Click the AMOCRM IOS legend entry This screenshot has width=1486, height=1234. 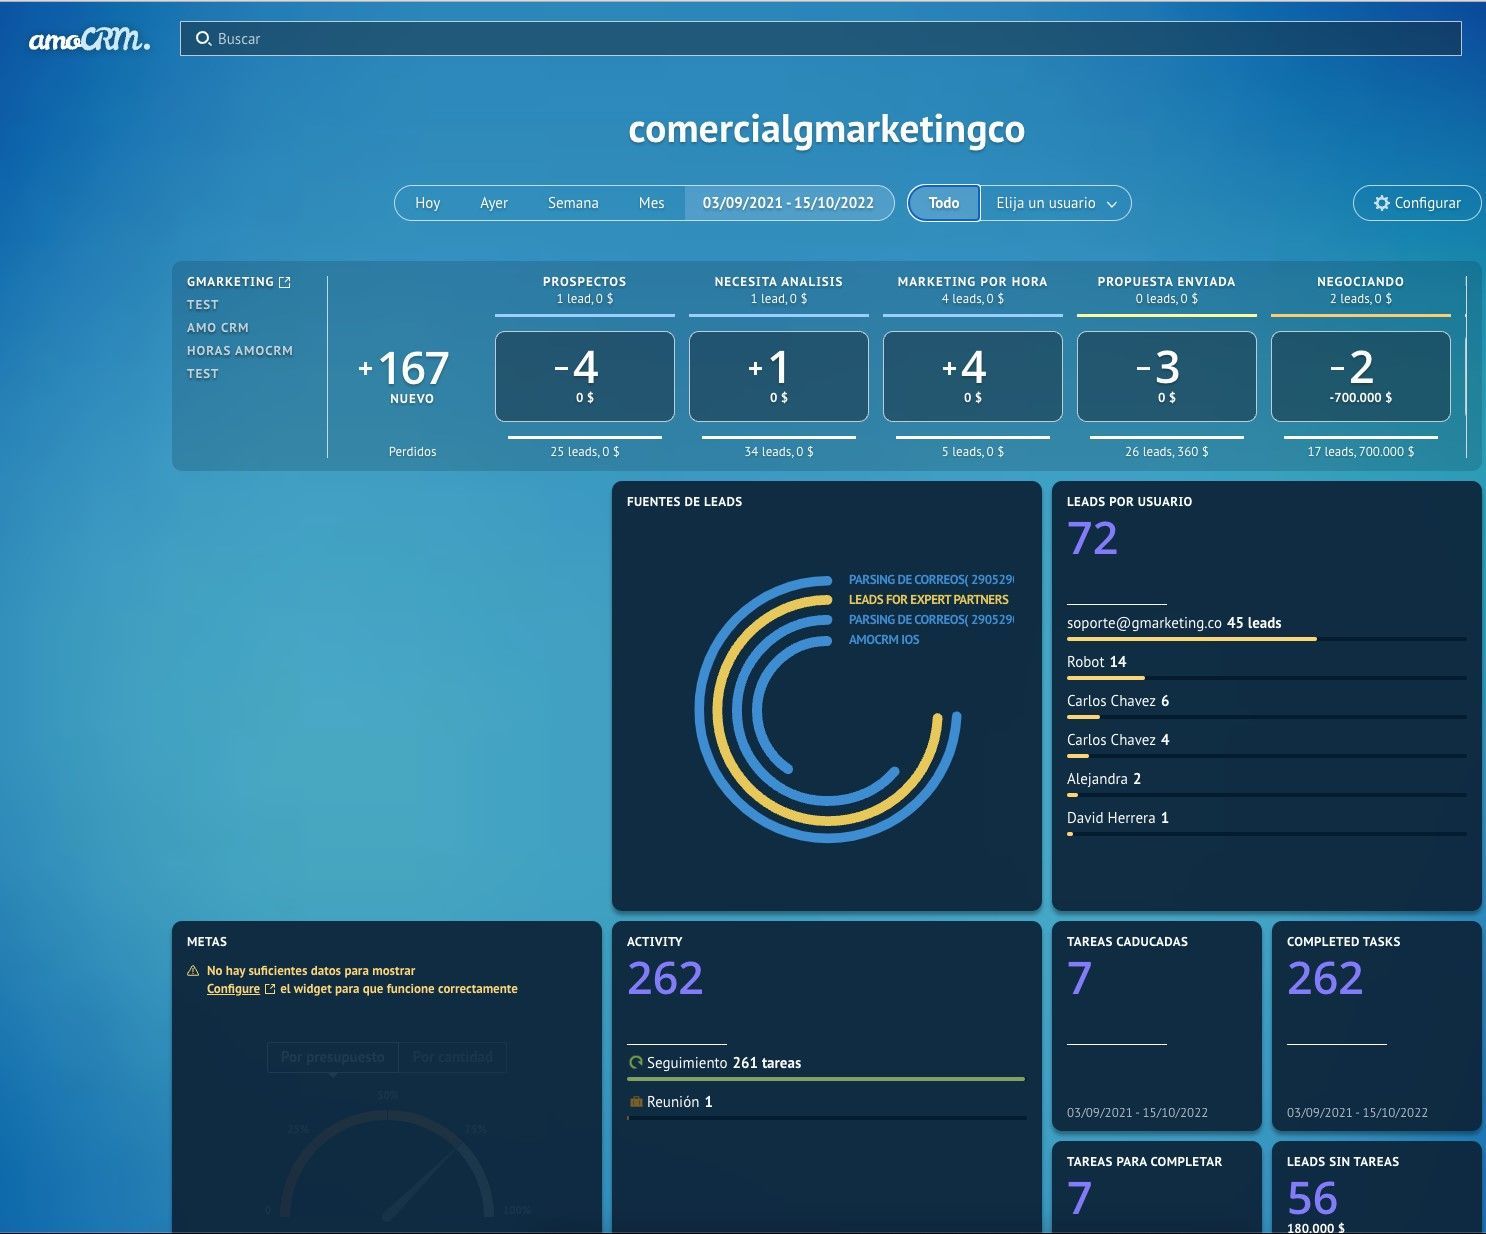884,640
